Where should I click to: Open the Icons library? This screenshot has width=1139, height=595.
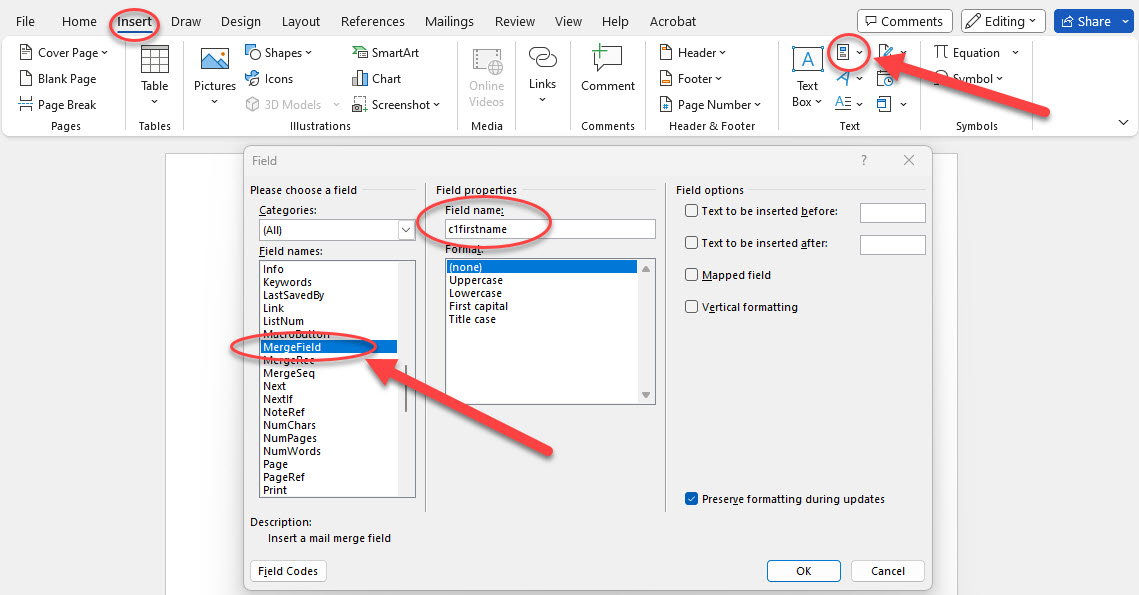point(269,78)
